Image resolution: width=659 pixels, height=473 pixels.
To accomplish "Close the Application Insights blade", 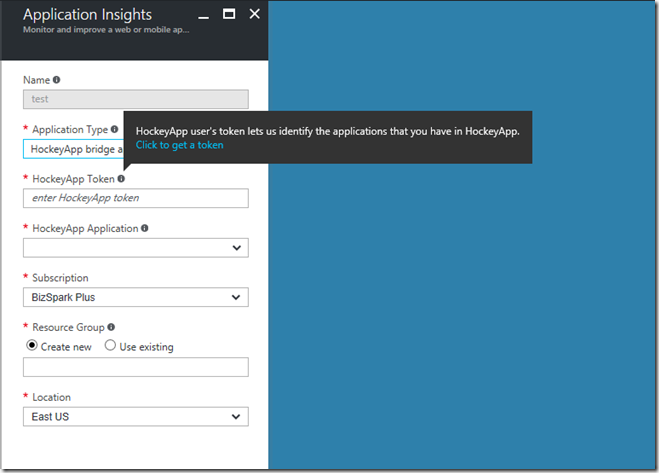I will point(255,14).
